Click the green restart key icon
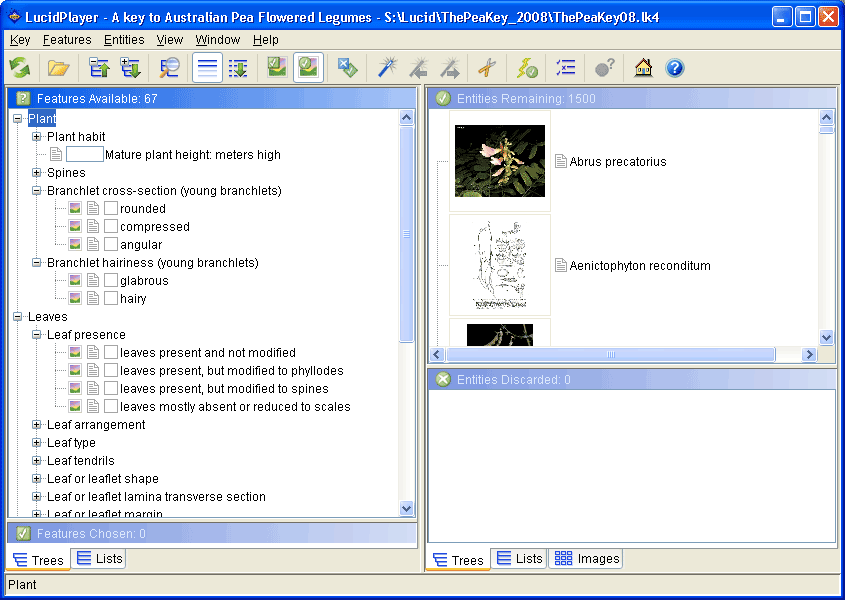Screen dimensions: 845x600 pos(20,68)
